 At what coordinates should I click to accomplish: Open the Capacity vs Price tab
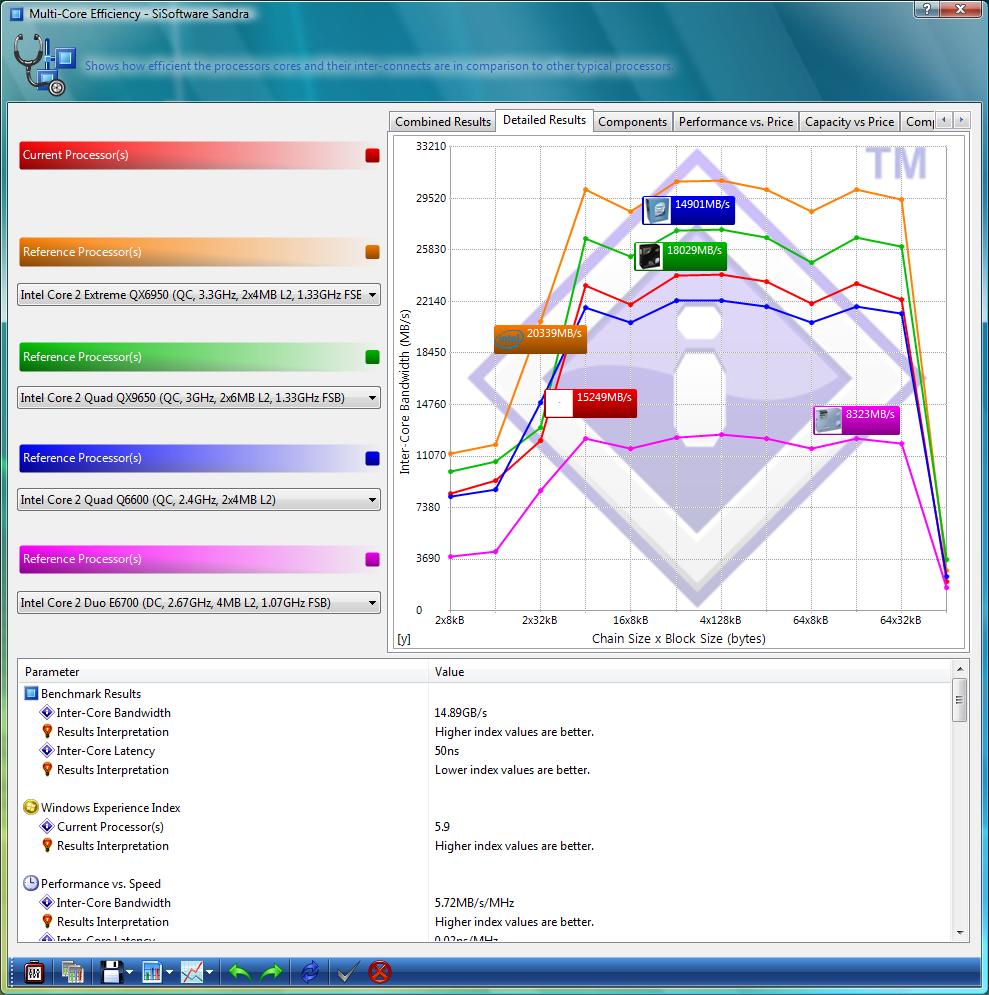click(849, 121)
